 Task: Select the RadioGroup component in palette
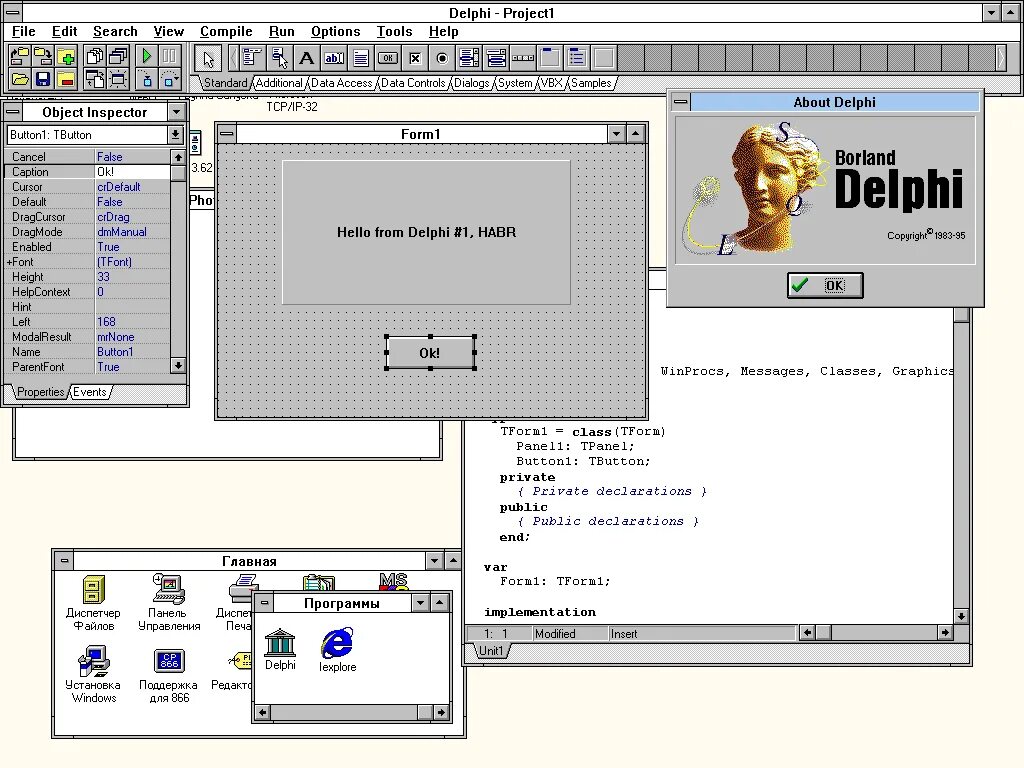click(577, 59)
